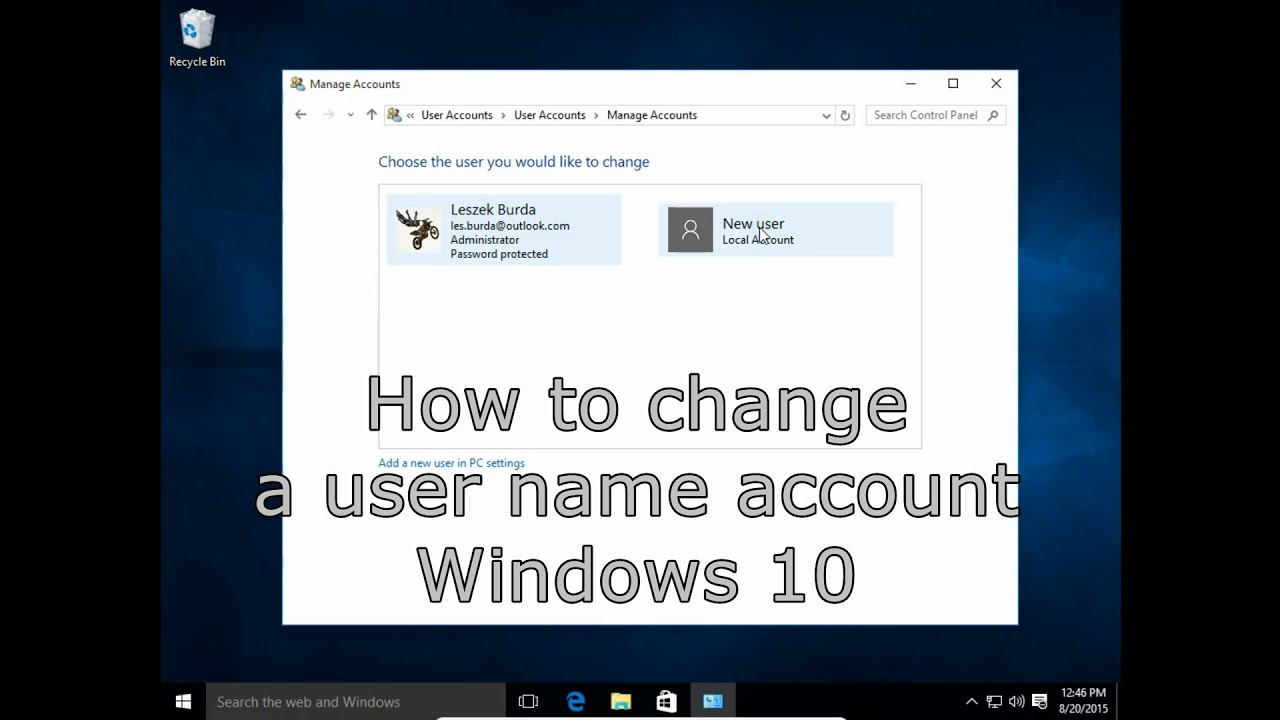Click the Choose the user heading text
Screen dimensions: 1280x720
[514, 162]
